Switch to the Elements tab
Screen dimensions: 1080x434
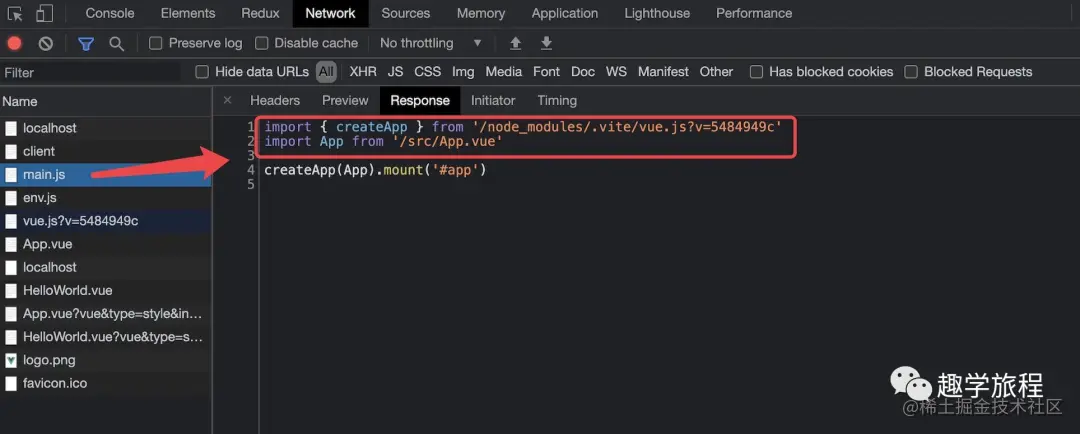tap(188, 13)
